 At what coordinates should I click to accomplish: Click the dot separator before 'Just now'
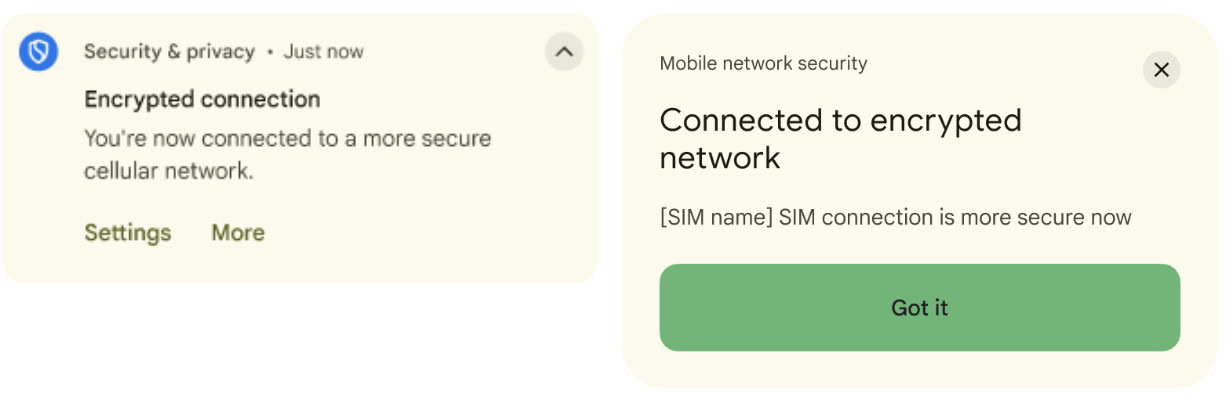[270, 52]
